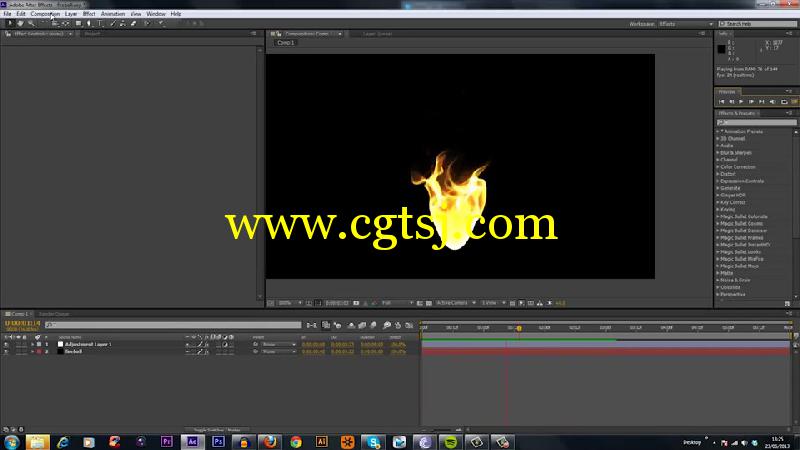Toggle audio mute in Preview panel
Screen dimensions: 800x450
click(x=772, y=102)
